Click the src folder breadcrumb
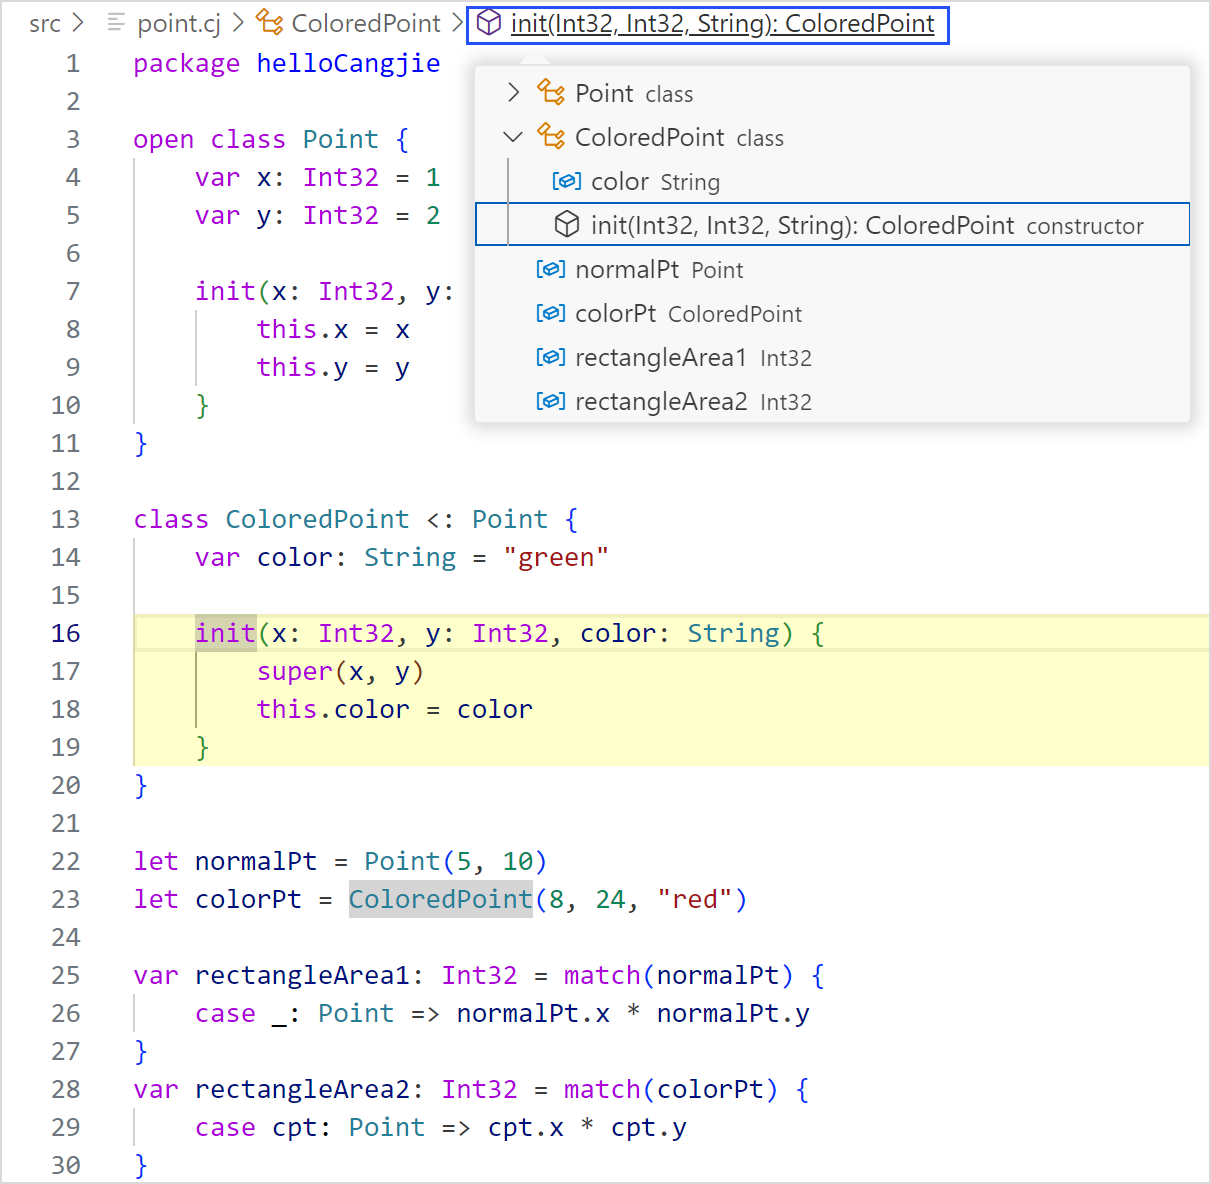 point(45,23)
